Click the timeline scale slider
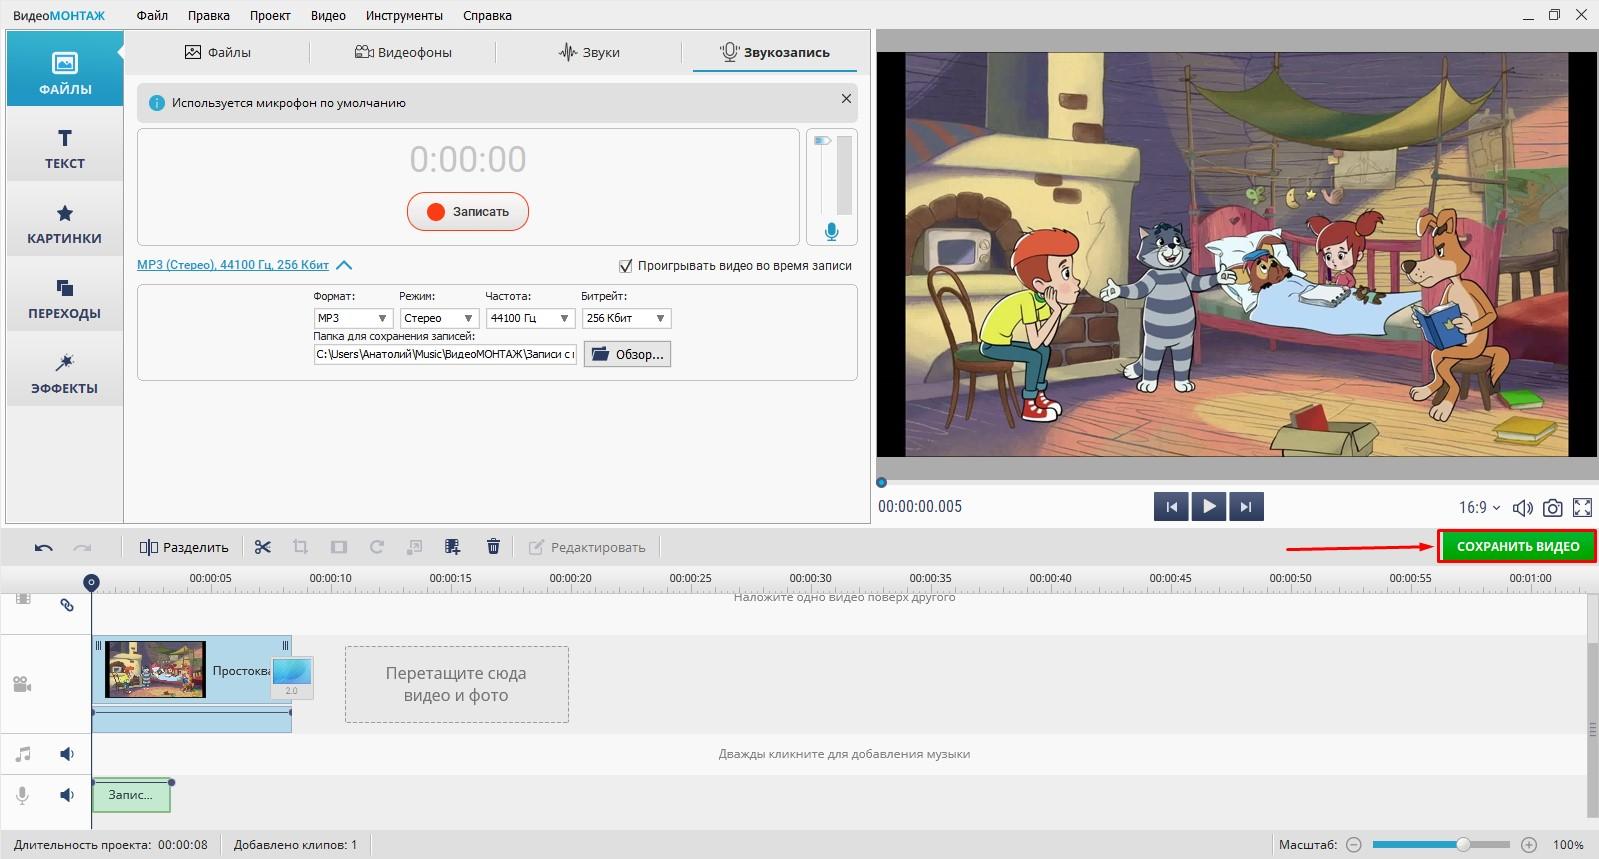The width and height of the screenshot is (1599, 859). pos(1441,845)
